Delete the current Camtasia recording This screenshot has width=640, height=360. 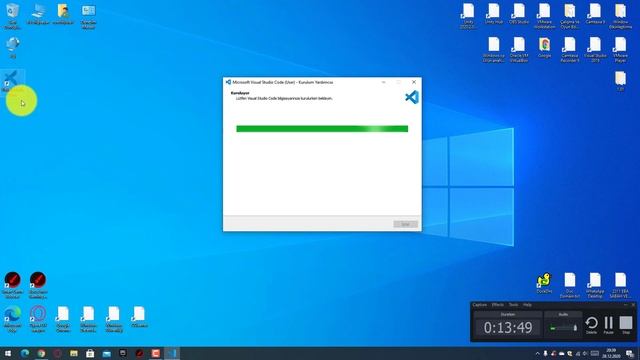(591, 325)
